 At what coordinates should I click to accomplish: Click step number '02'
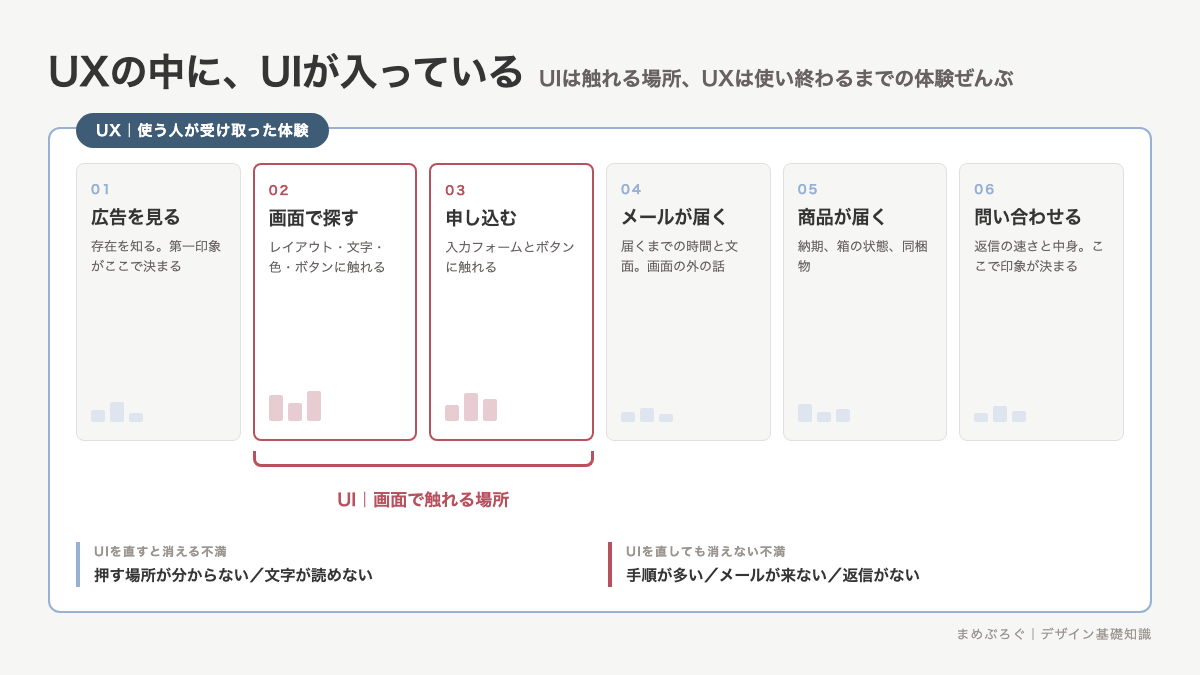pos(279,190)
